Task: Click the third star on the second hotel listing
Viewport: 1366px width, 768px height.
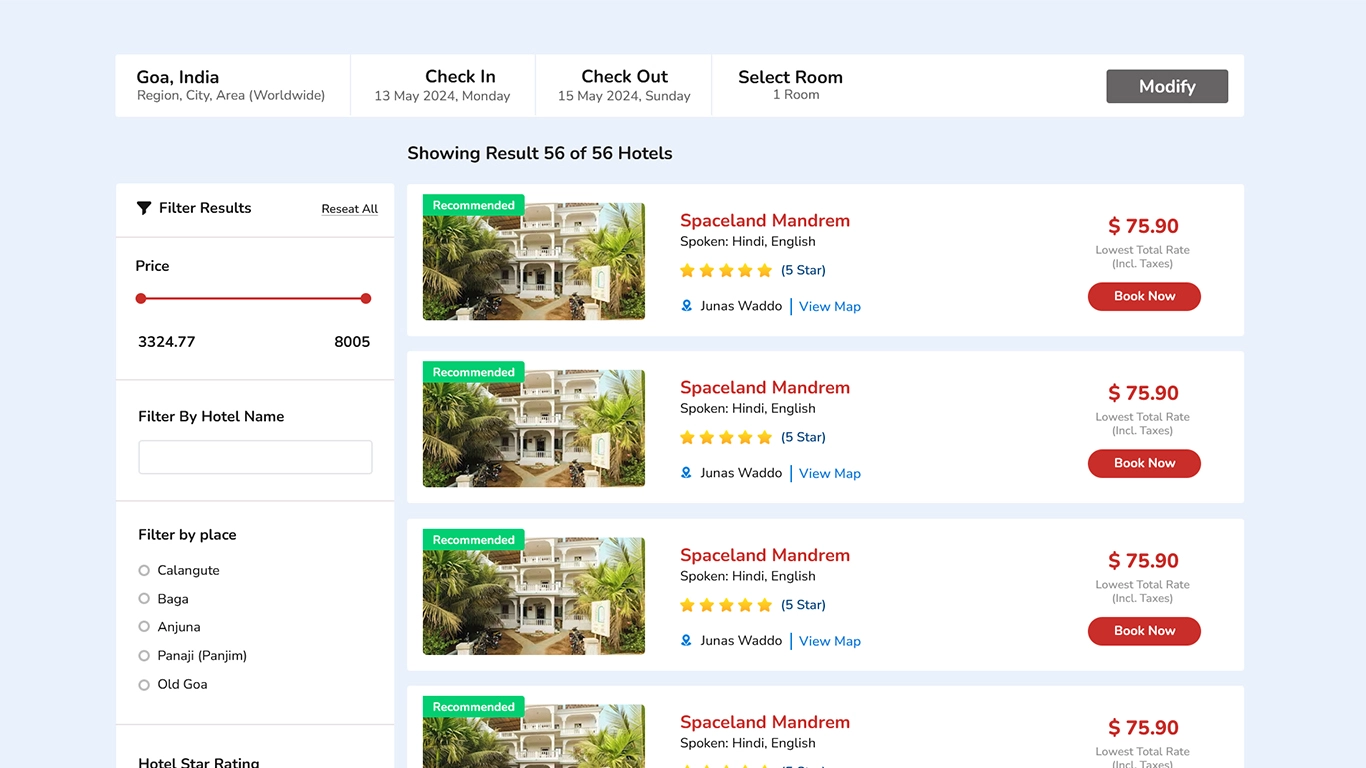Action: [725, 437]
